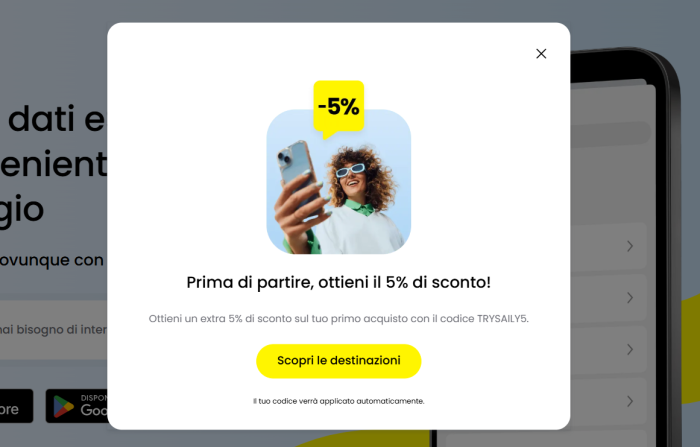Expand the first chevron row in phone mockup

click(x=629, y=246)
